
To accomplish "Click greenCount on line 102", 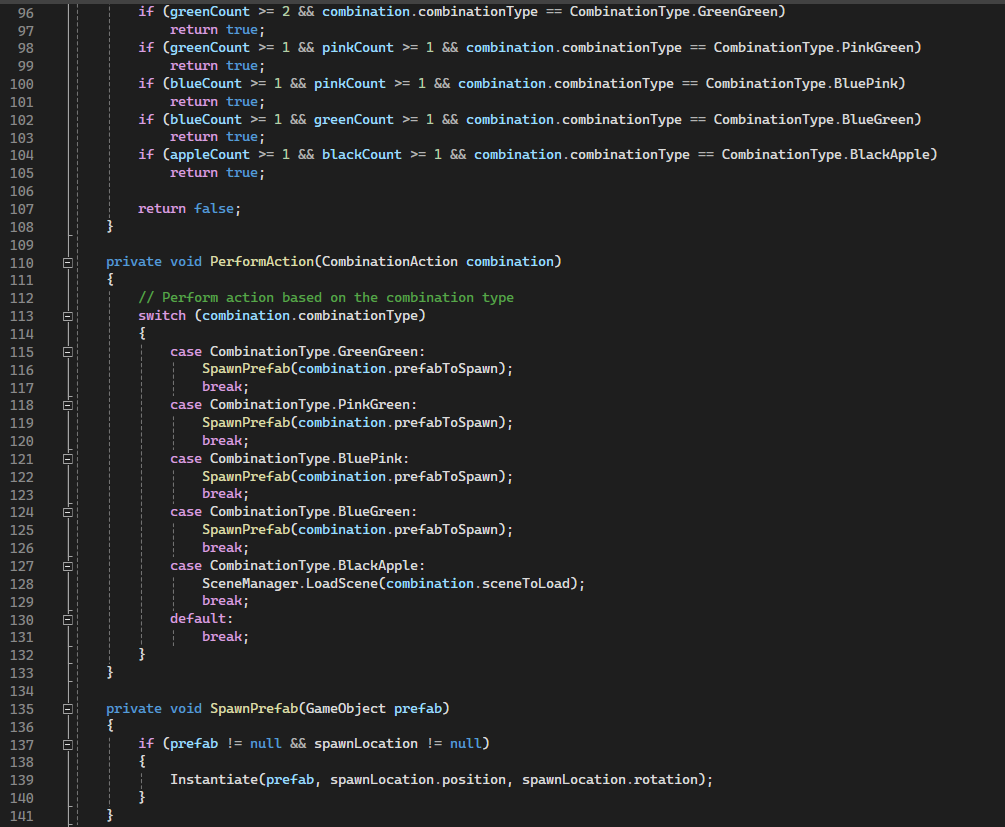I will pos(354,119).
